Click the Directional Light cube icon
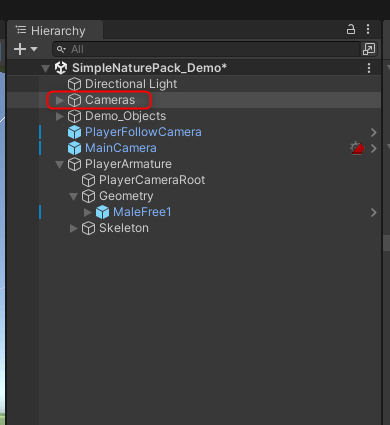This screenshot has width=390, height=425. click(x=74, y=84)
